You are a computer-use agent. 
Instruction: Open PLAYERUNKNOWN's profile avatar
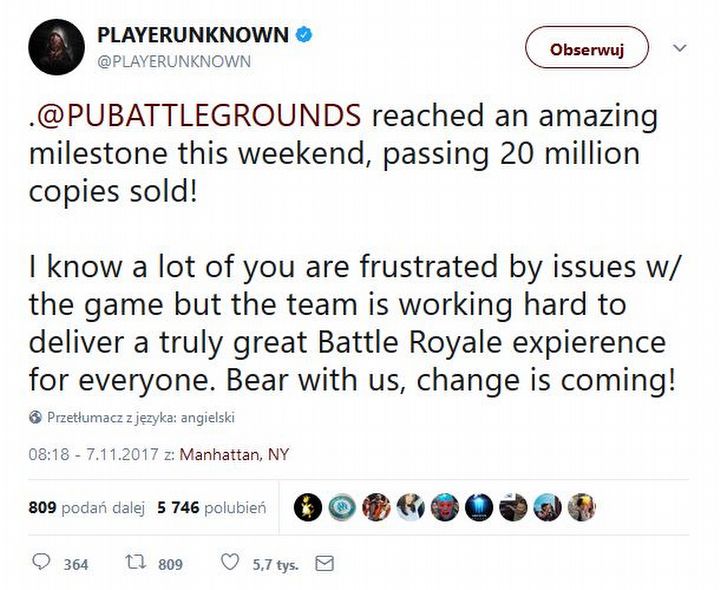[x=56, y=46]
